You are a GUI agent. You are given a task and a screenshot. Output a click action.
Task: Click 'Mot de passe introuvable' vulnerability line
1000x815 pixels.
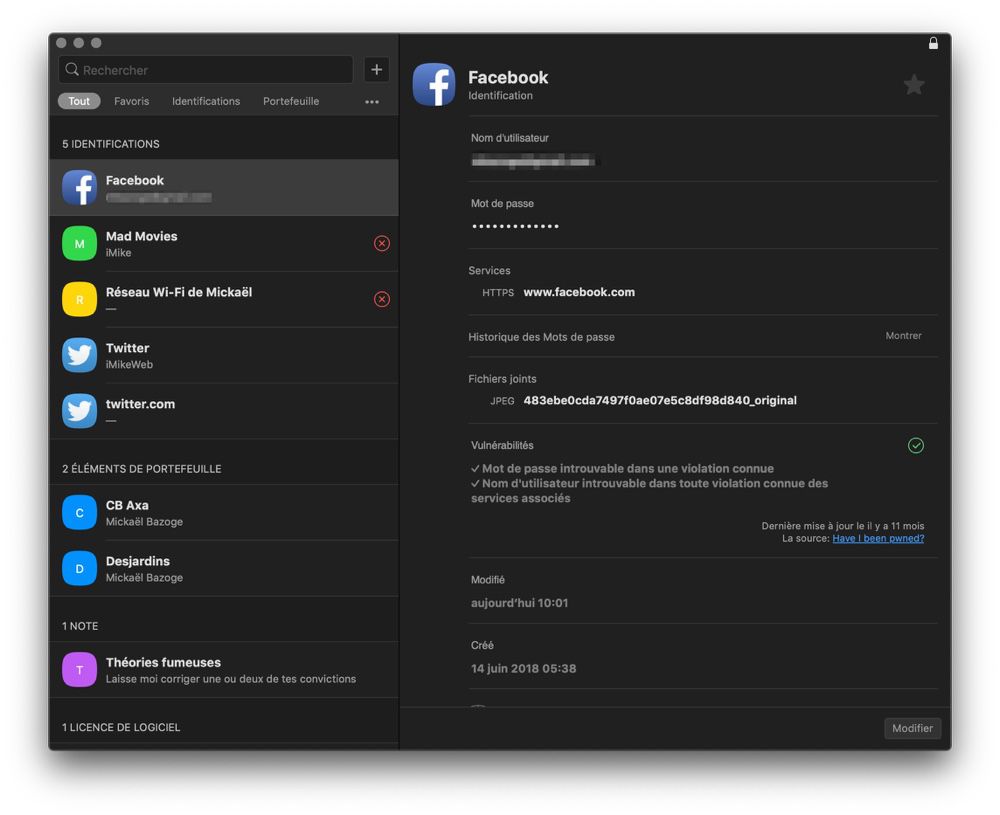pos(622,468)
